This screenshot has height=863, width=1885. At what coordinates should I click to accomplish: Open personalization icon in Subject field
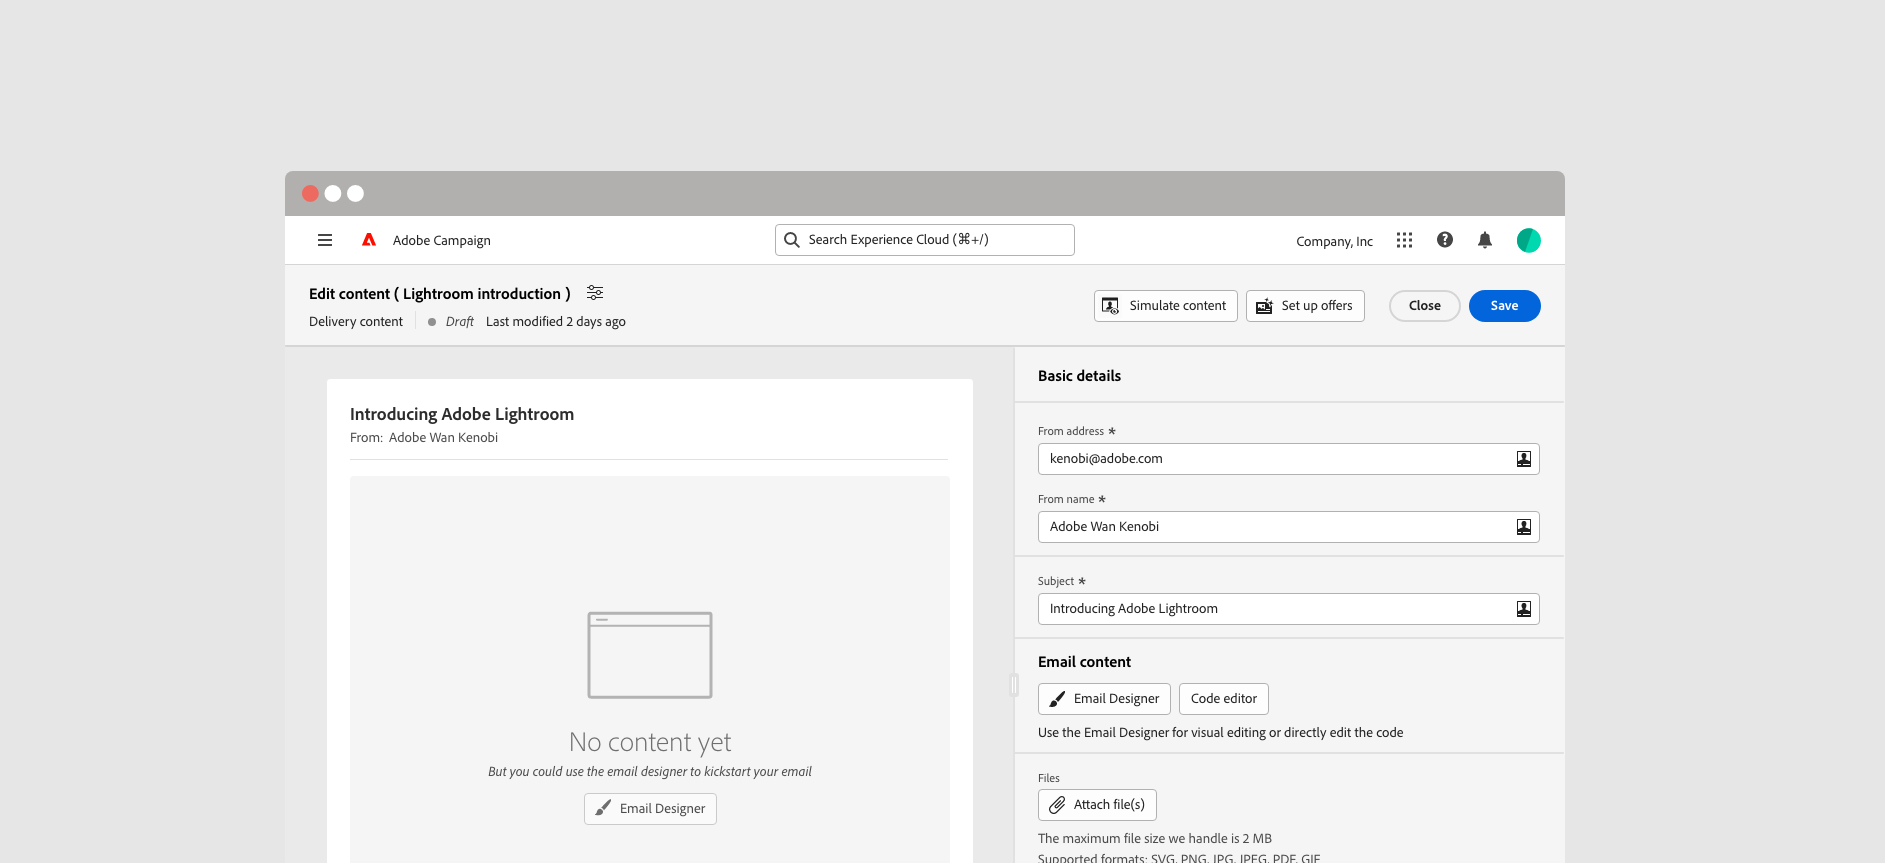pyautogui.click(x=1524, y=609)
